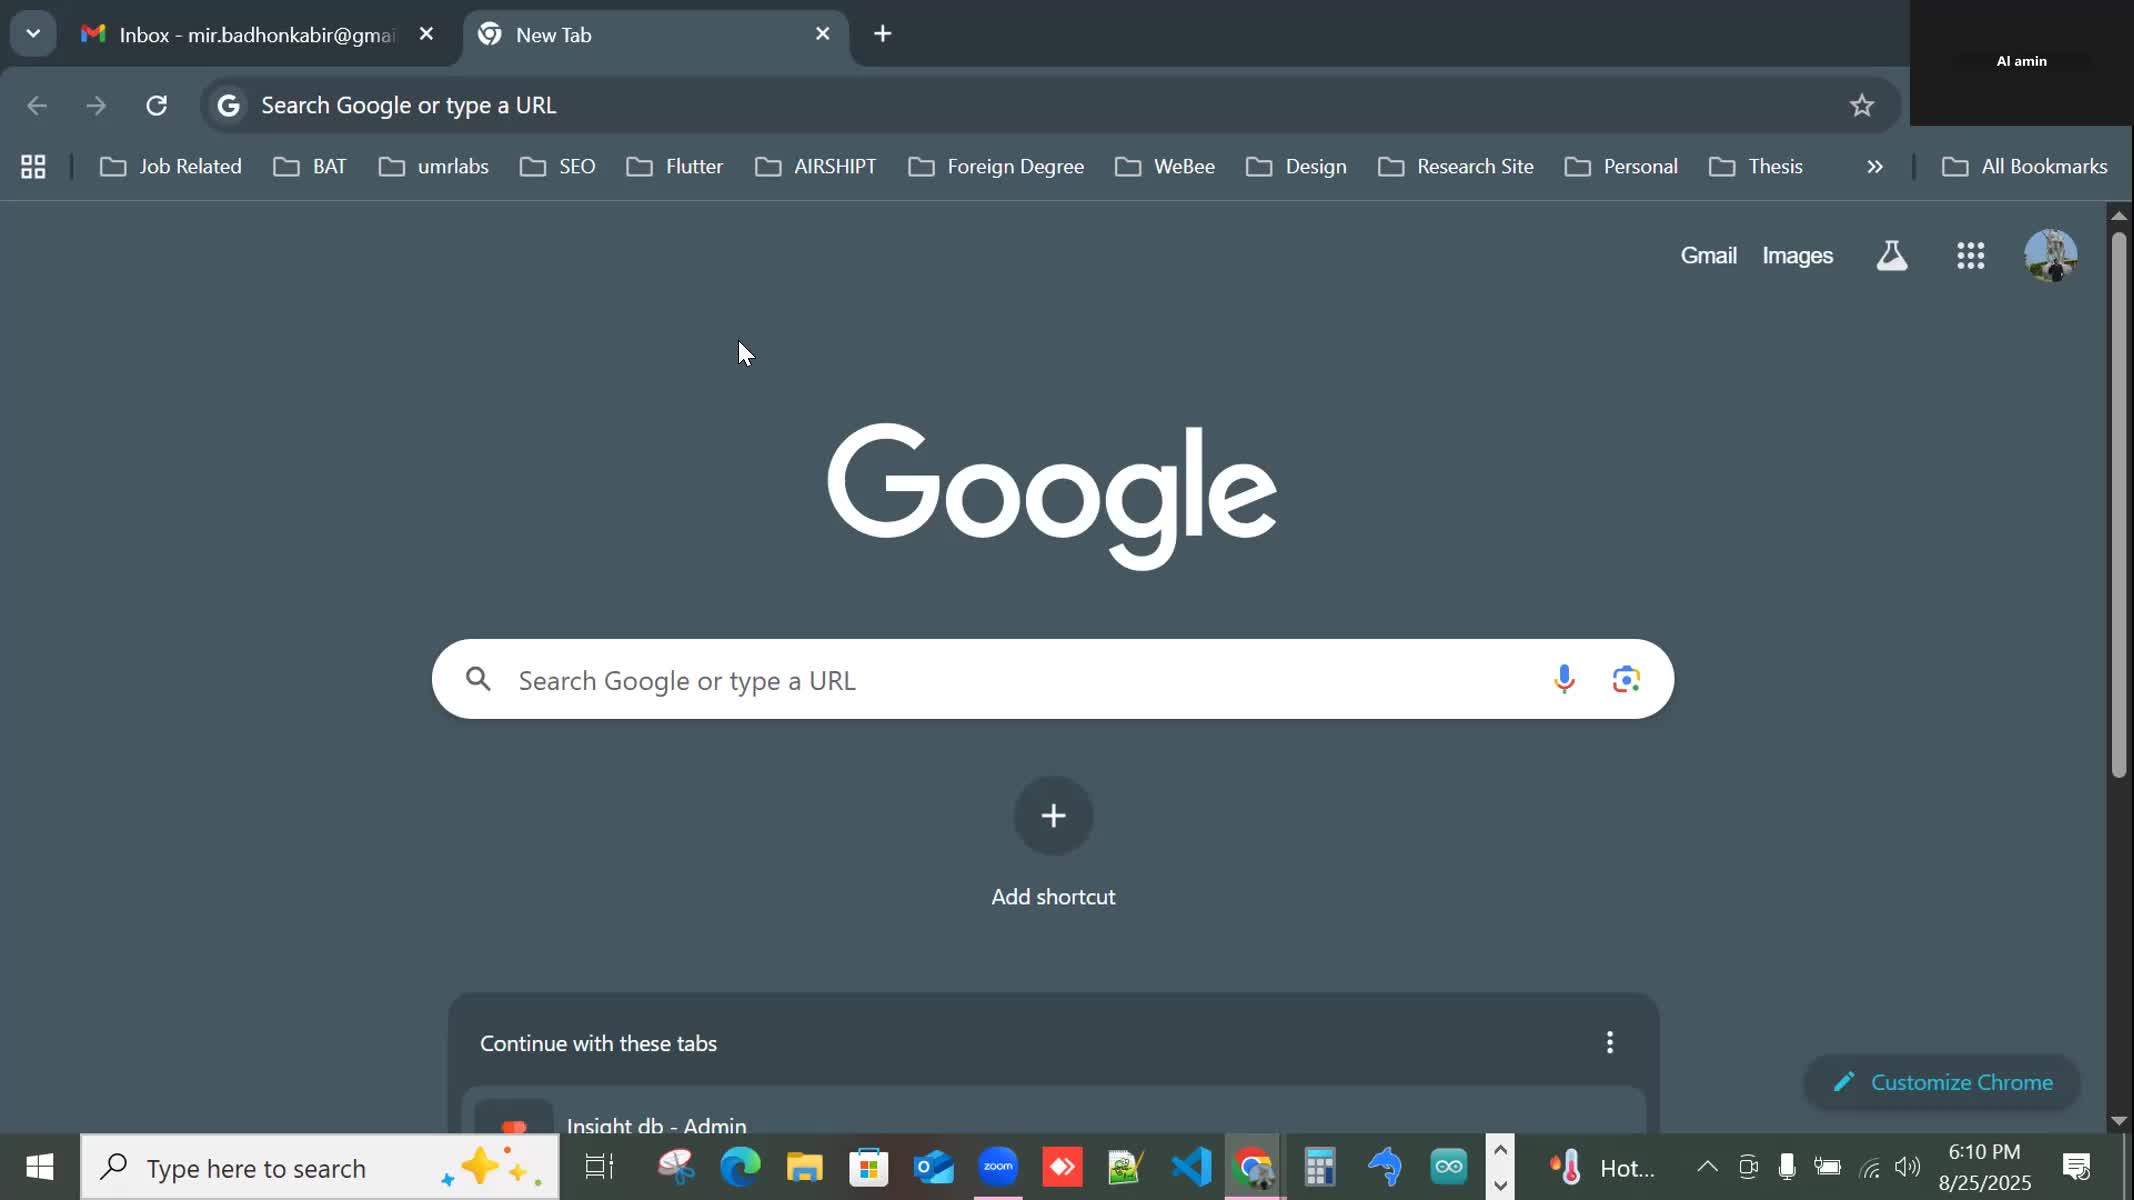
Task: Open Wi-Fi network settings in tray
Action: (x=1869, y=1166)
